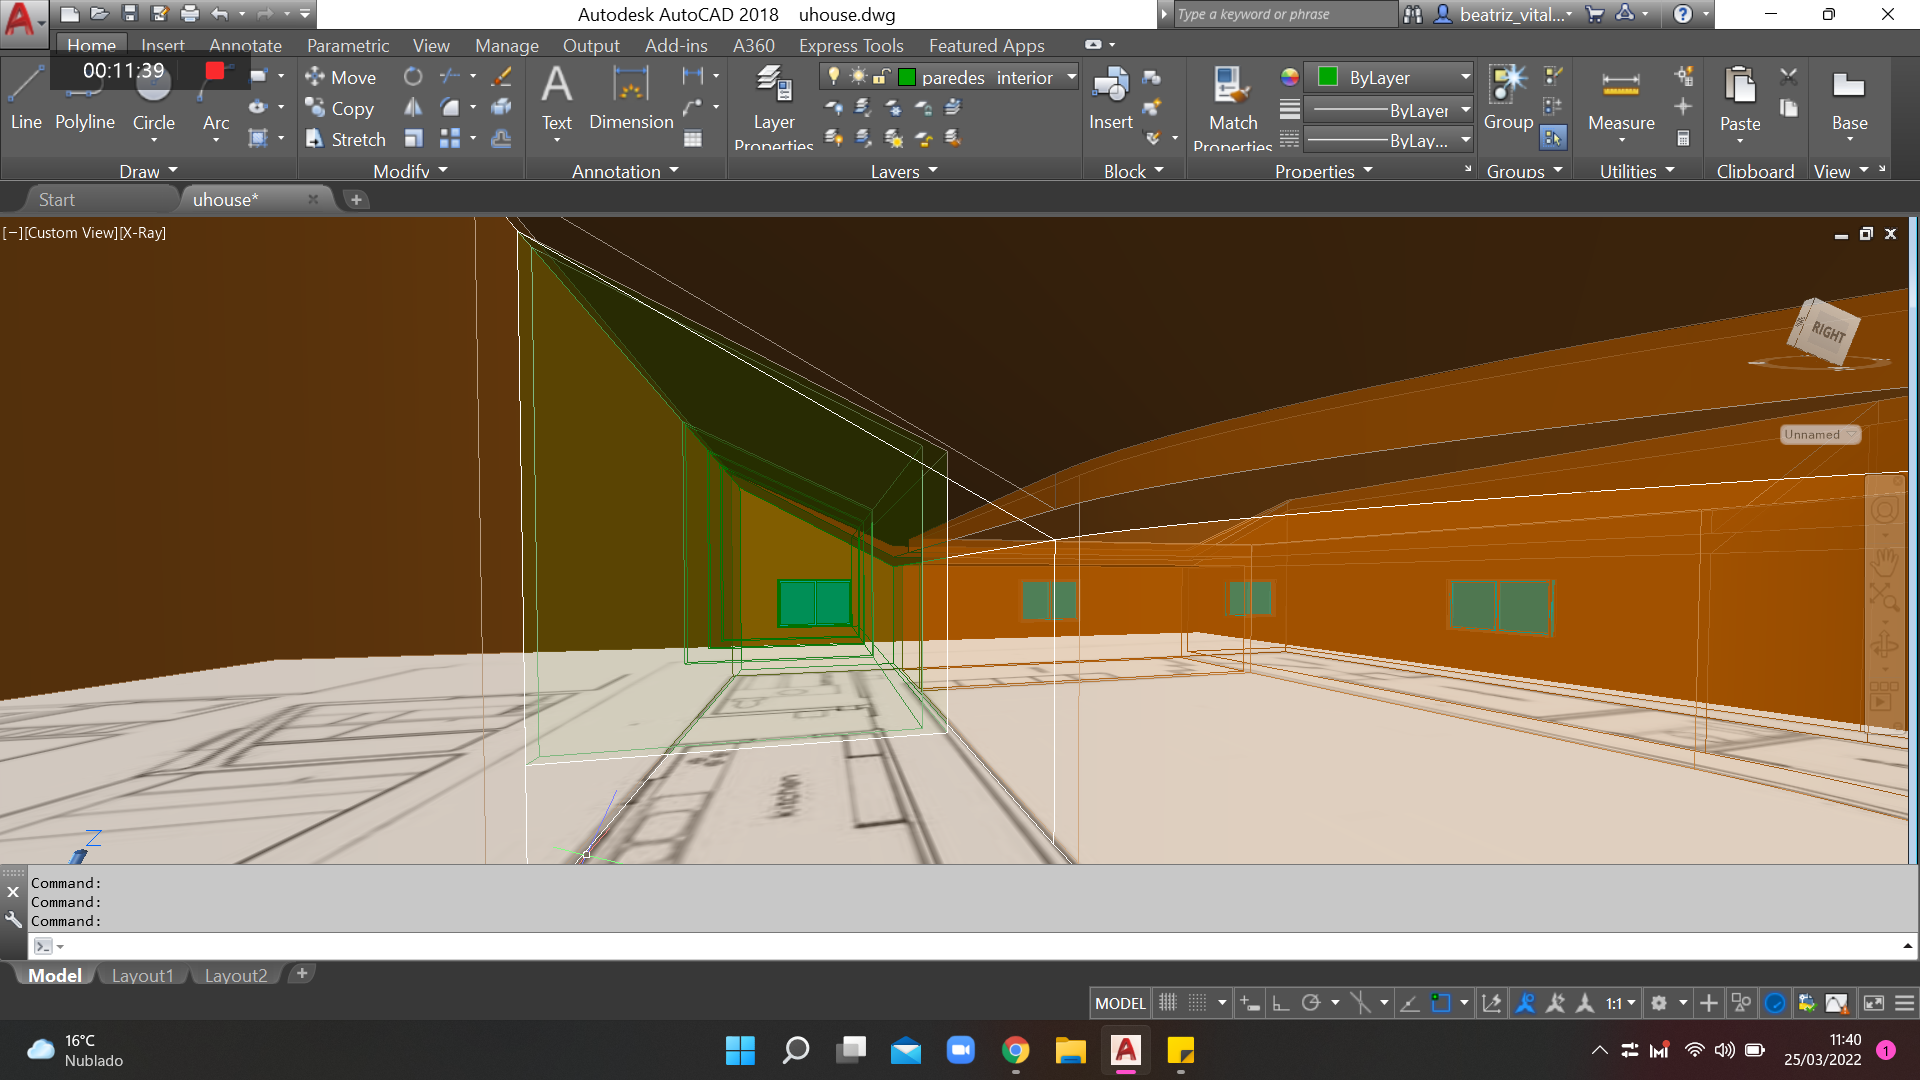This screenshot has width=1920, height=1080.
Task: Toggle snap mode in status bar
Action: [x=1198, y=1003]
